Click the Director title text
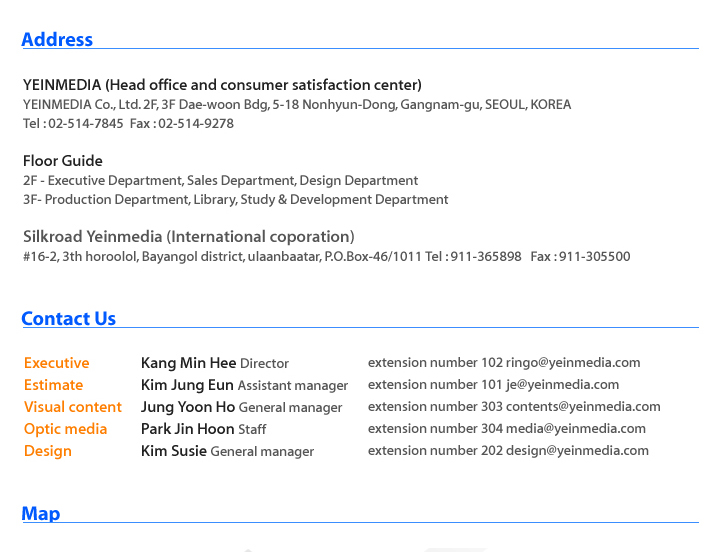The height and width of the screenshot is (552, 727). coord(264,364)
